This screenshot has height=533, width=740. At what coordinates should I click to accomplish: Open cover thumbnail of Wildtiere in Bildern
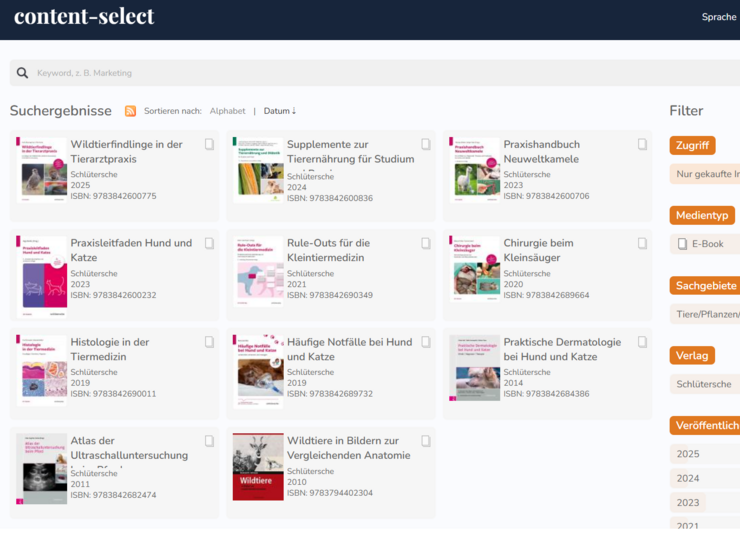point(258,467)
